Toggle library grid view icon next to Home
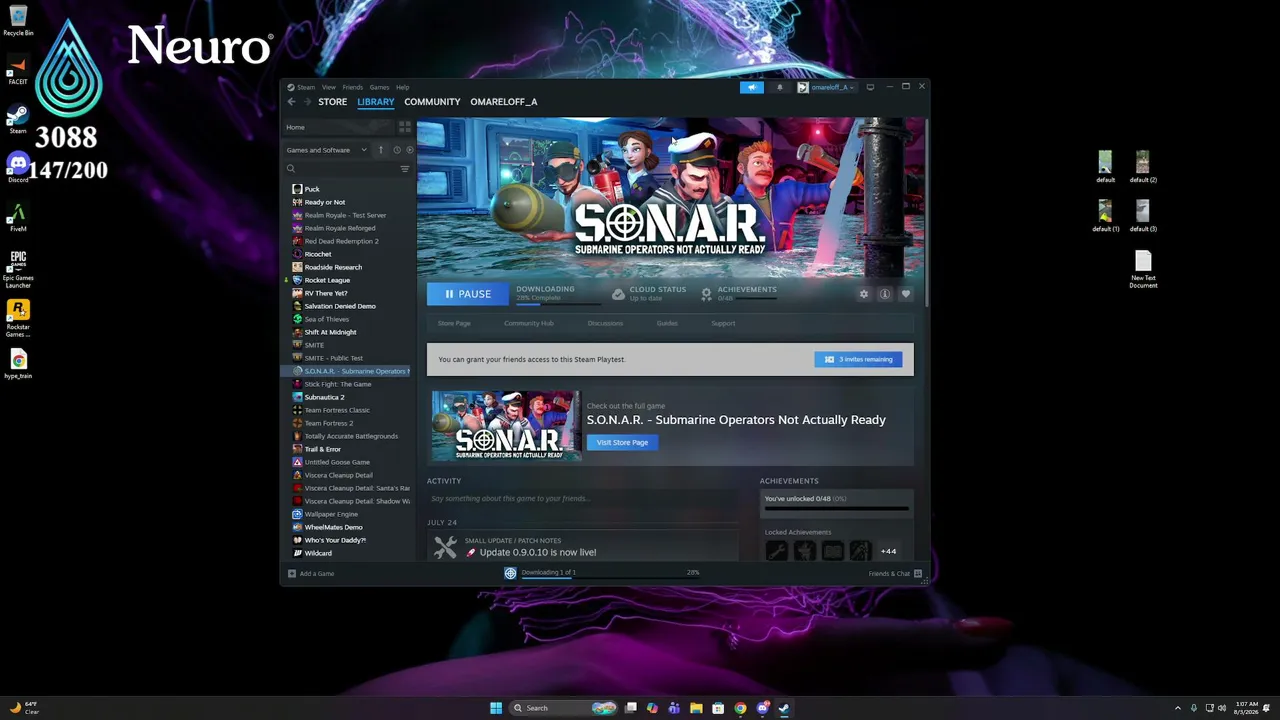 tap(405, 127)
